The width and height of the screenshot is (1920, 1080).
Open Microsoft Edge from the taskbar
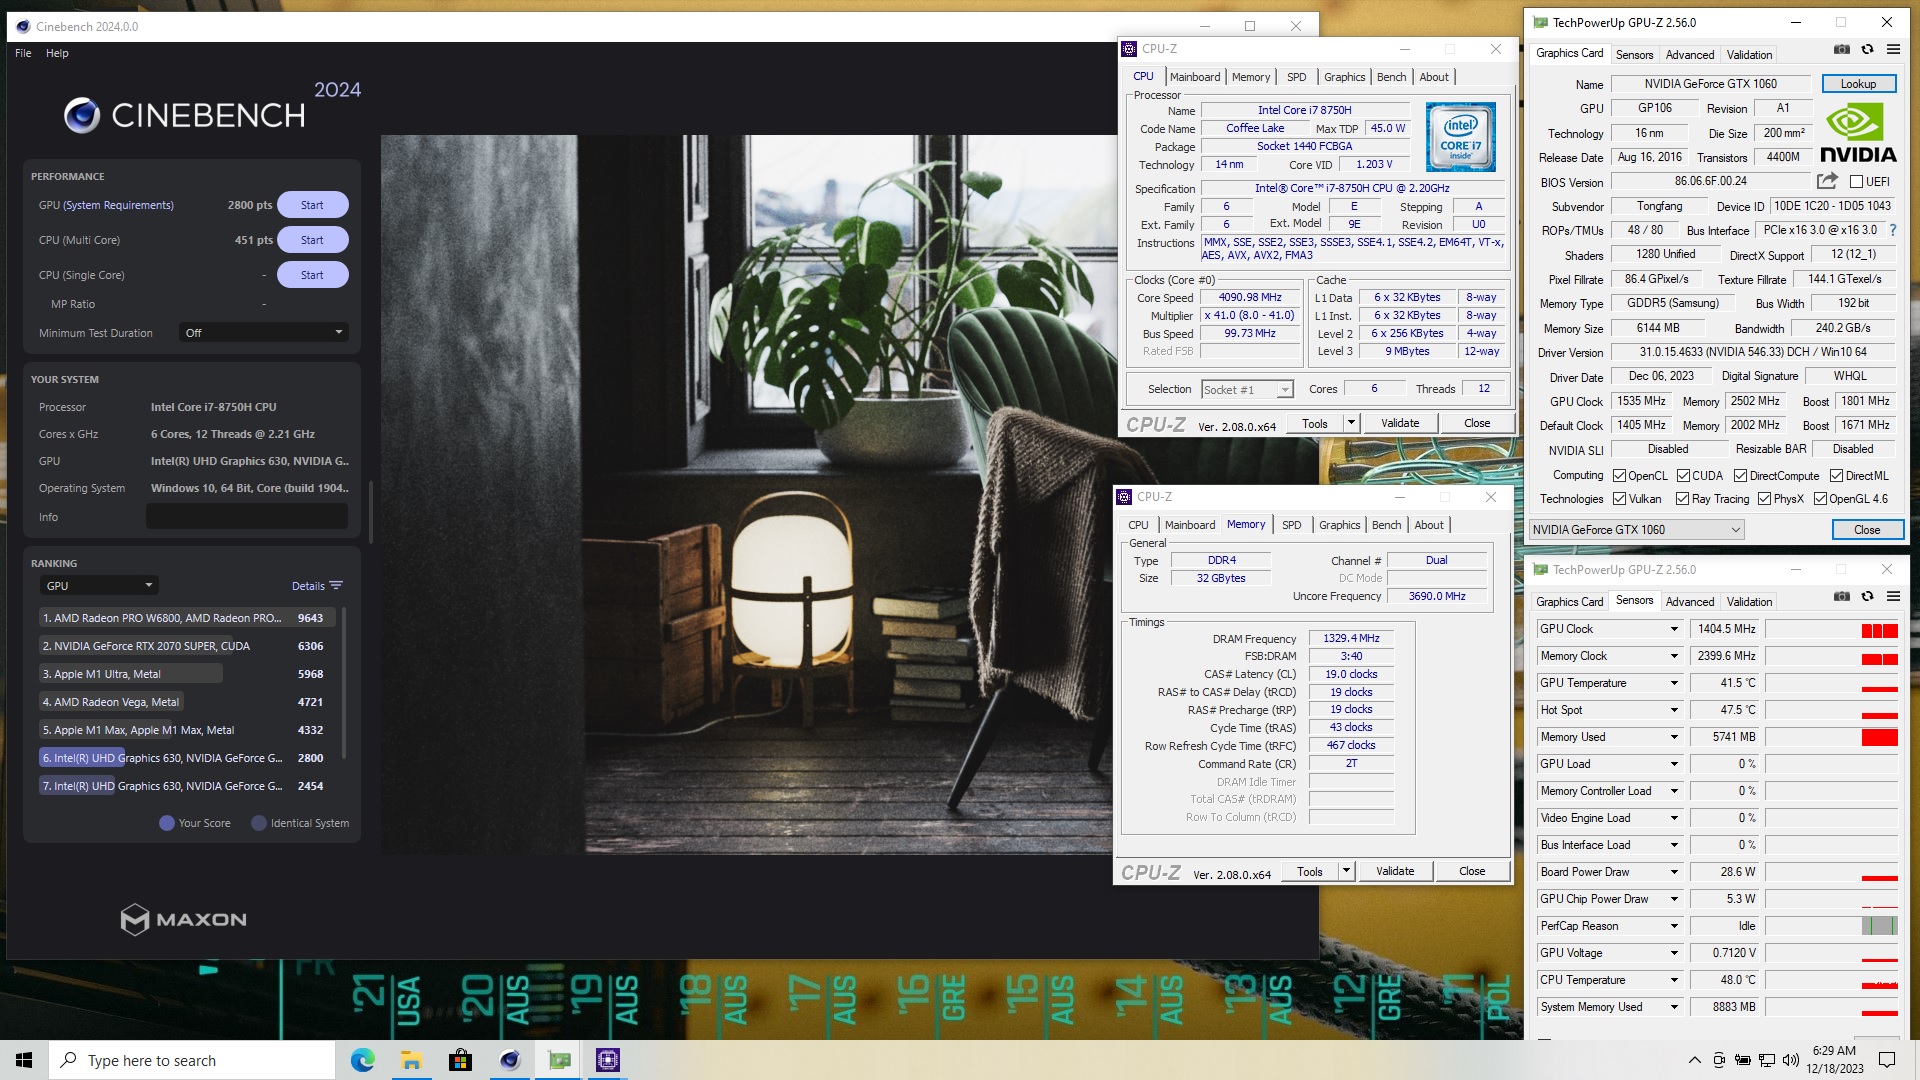click(x=362, y=1060)
